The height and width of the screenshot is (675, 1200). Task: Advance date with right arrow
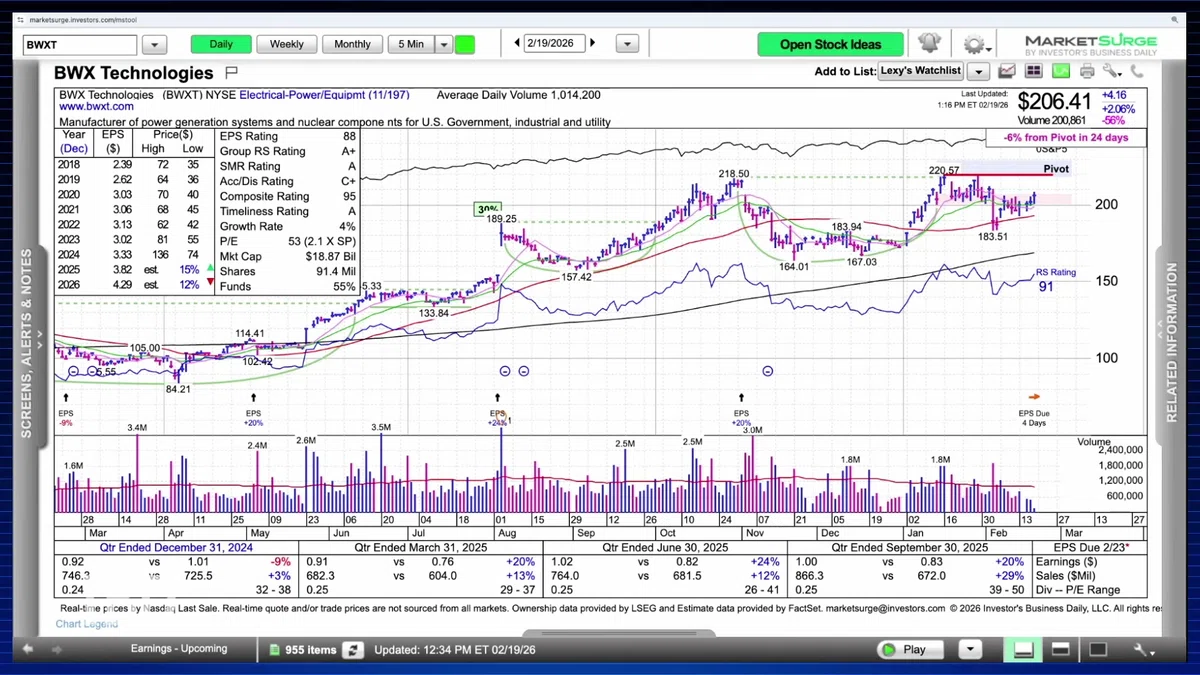[x=593, y=43]
